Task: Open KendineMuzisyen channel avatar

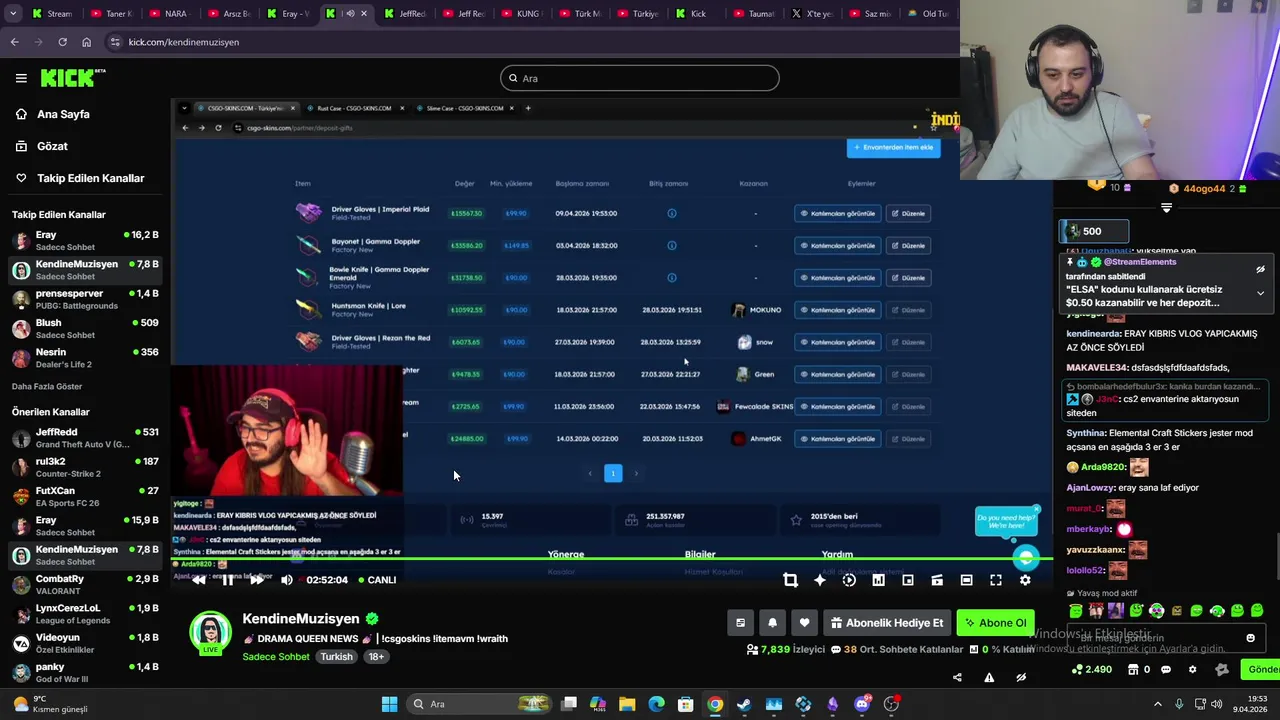Action: tap(210, 633)
